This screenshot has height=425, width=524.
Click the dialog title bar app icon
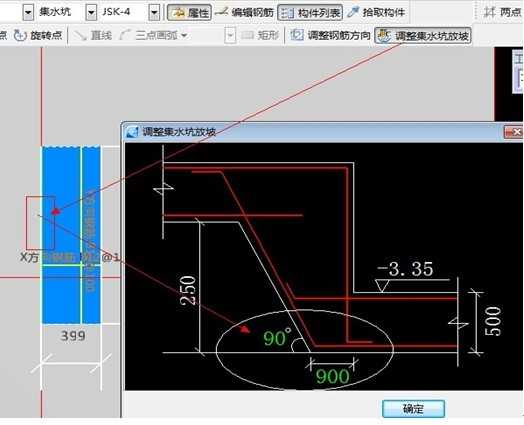pyautogui.click(x=132, y=132)
